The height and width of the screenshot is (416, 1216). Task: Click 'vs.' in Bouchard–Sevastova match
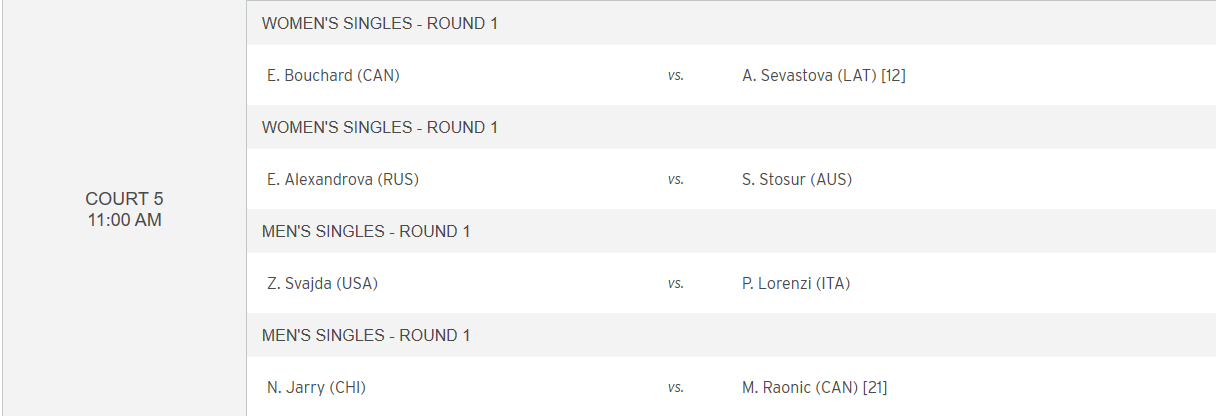click(x=676, y=75)
